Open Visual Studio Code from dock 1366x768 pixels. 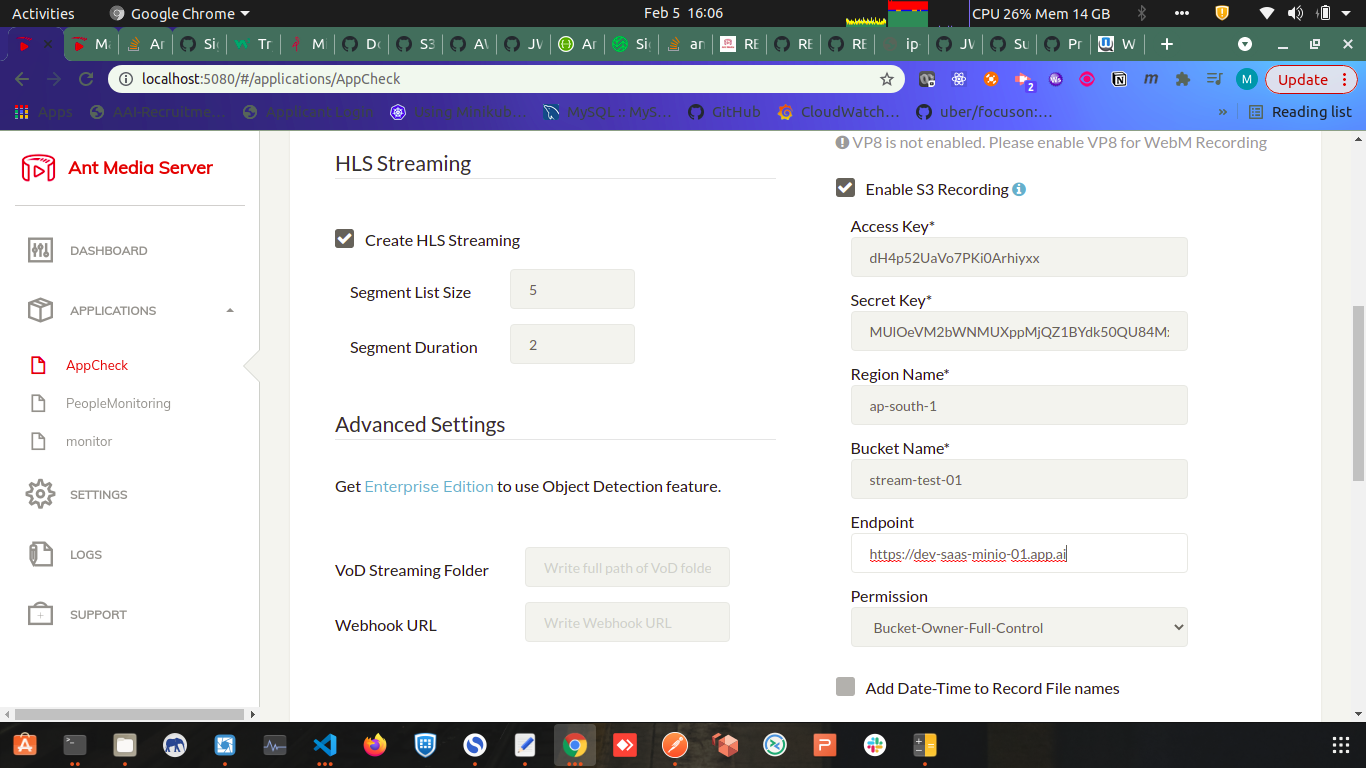click(324, 745)
